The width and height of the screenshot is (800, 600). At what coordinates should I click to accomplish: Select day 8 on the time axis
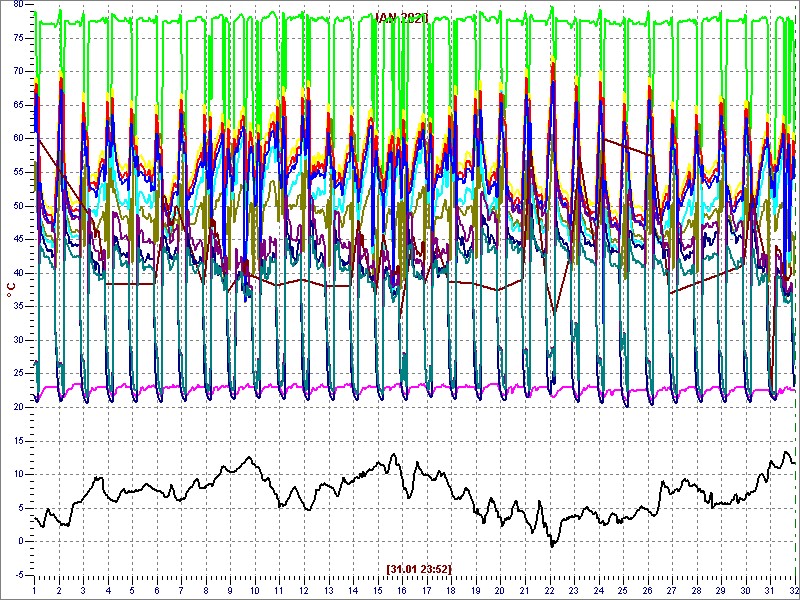coord(206,592)
